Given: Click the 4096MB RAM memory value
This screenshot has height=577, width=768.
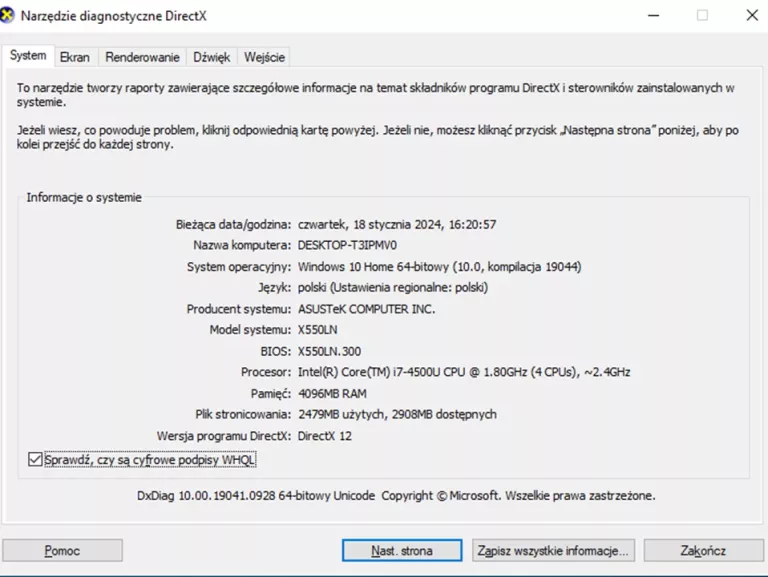Looking at the screenshot, I should pos(334,393).
